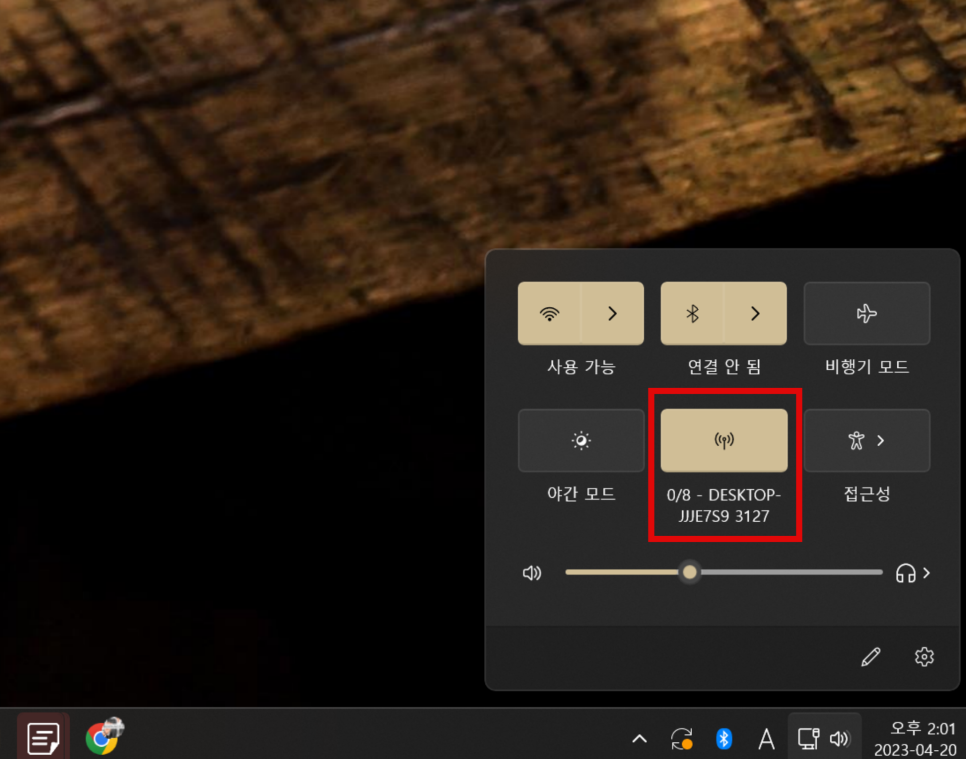Enable airplane mode (비행기 모드)

[867, 314]
